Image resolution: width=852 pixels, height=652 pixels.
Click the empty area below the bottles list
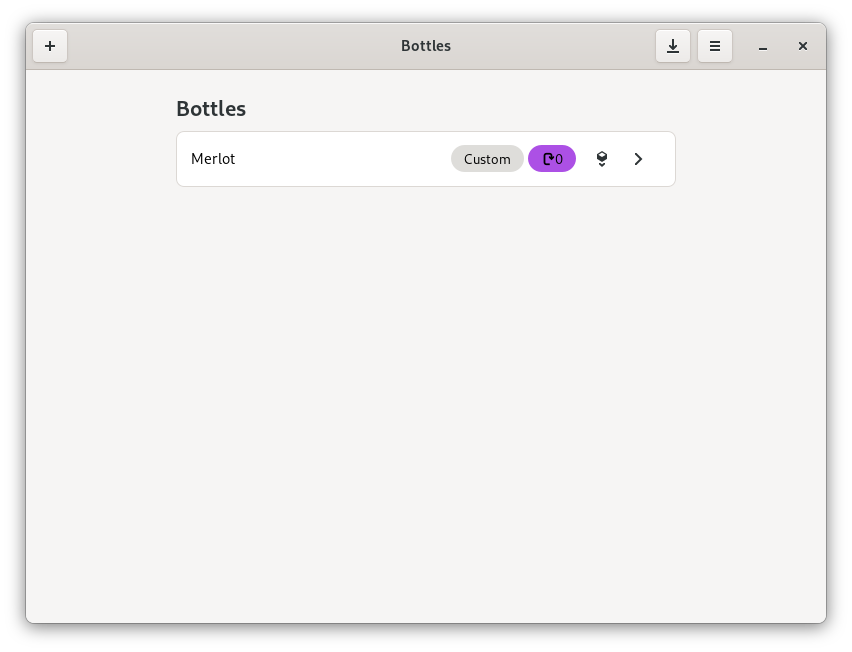(426, 400)
